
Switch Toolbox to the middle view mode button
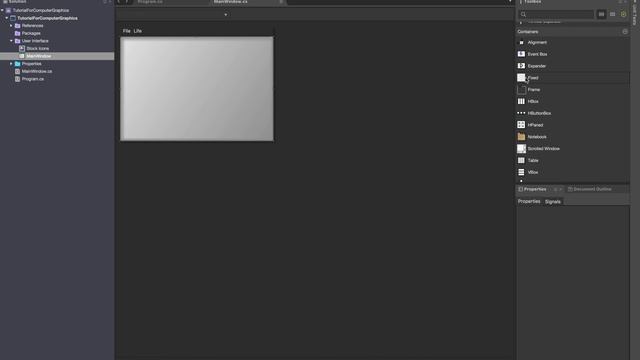[612, 14]
